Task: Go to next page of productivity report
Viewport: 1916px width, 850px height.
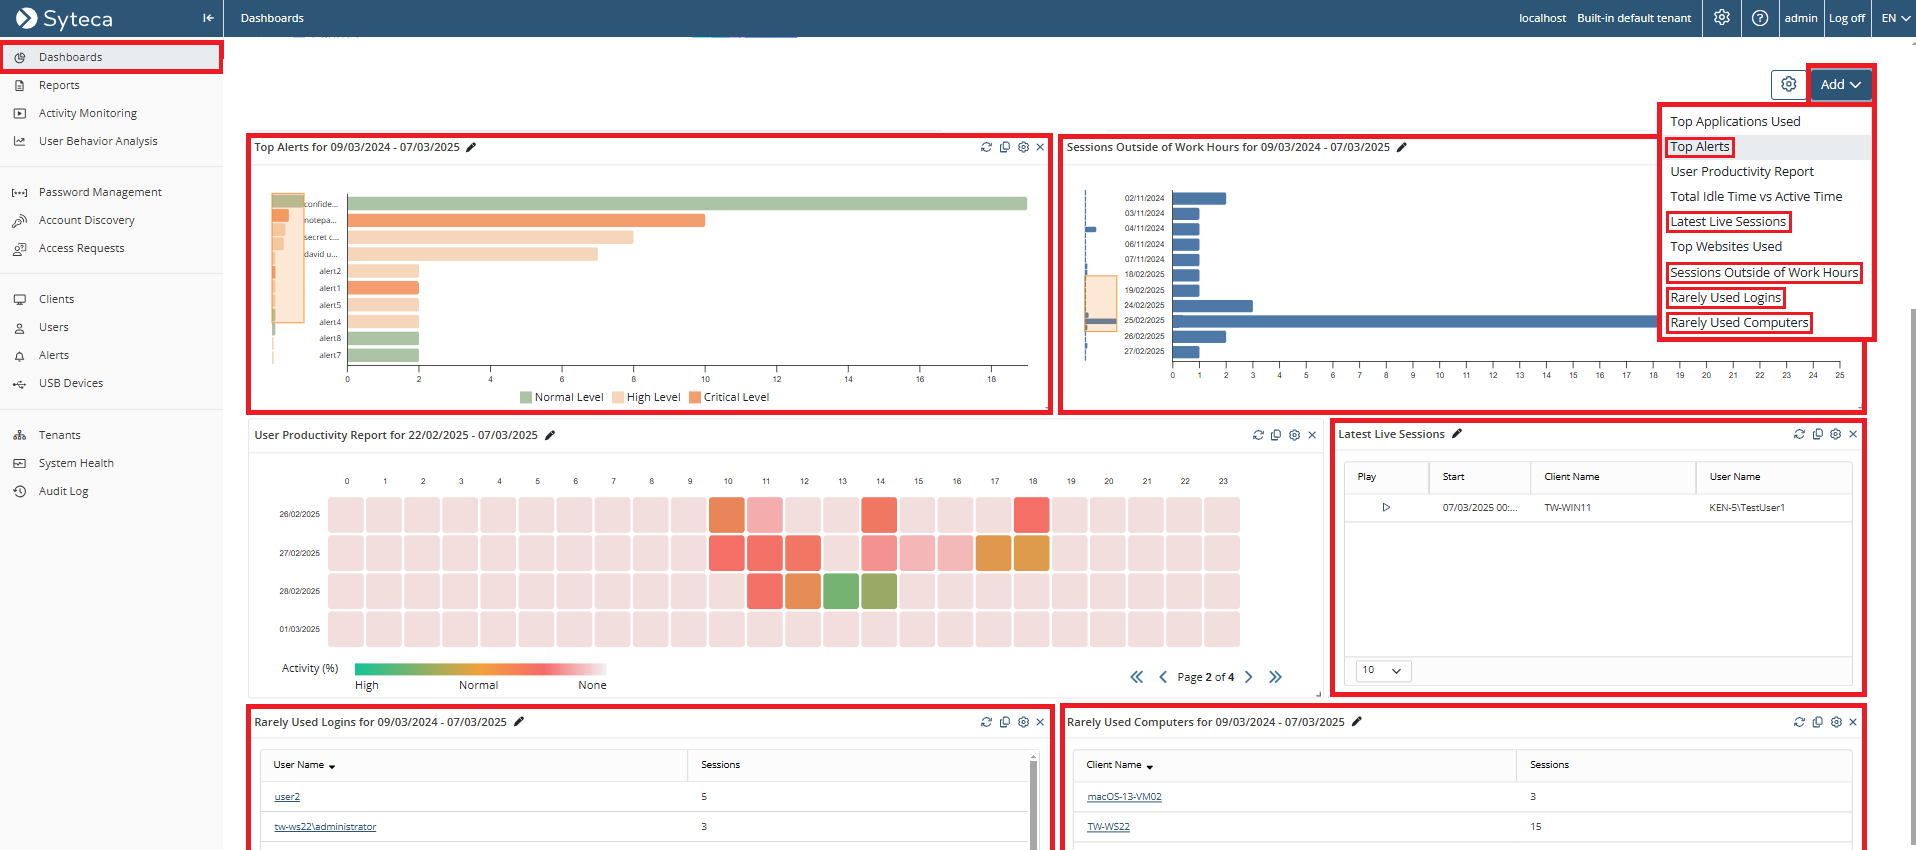Action: pyautogui.click(x=1248, y=677)
